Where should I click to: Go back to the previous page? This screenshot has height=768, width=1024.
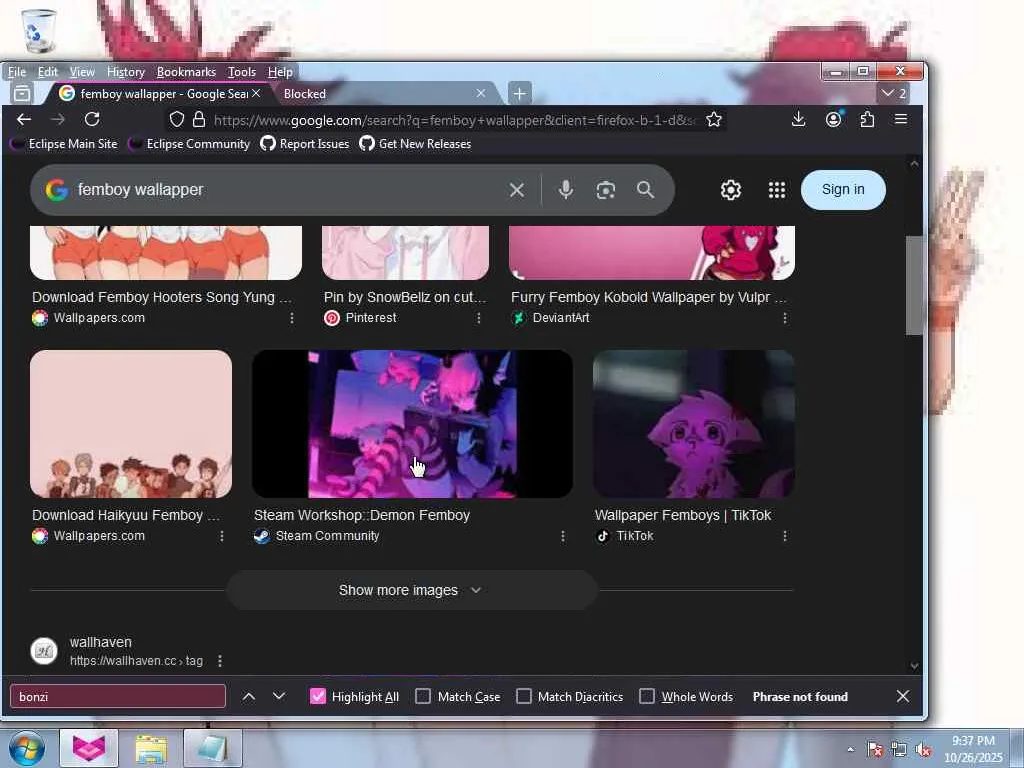[24, 120]
